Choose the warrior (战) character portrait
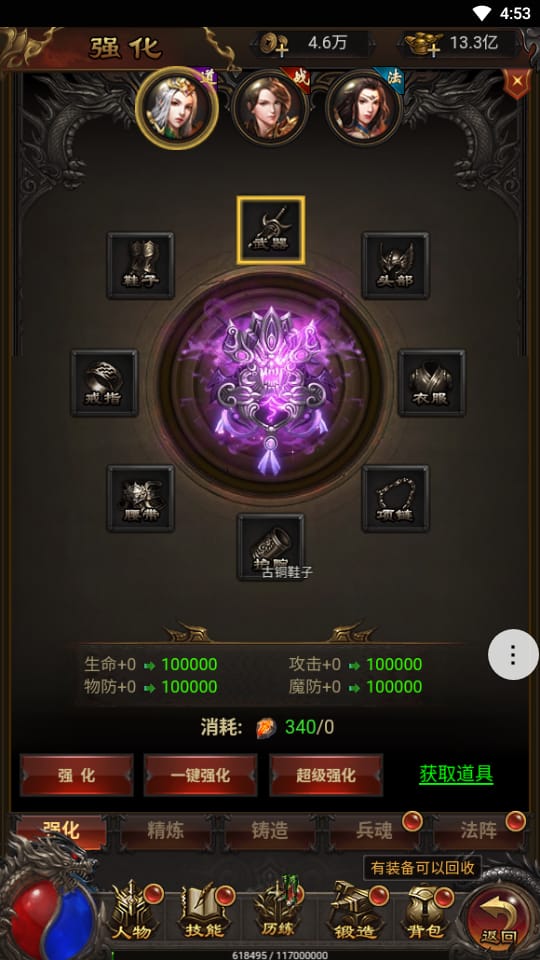This screenshot has height=960, width=540. click(269, 108)
